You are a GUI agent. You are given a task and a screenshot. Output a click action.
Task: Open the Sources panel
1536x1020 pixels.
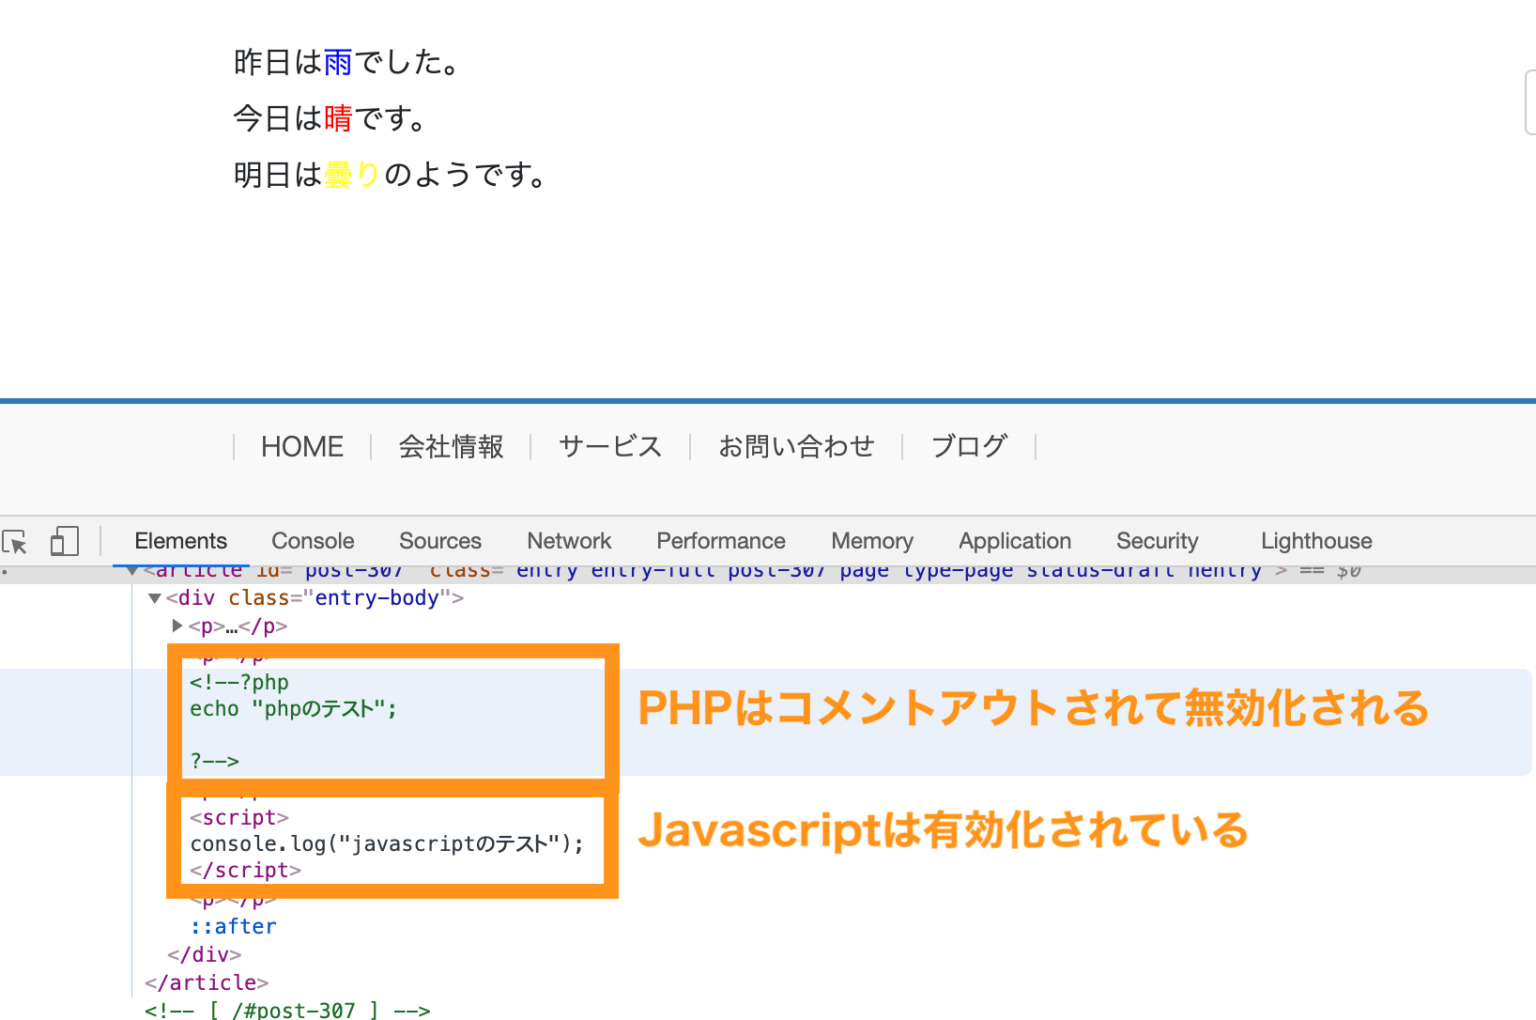[x=440, y=541]
